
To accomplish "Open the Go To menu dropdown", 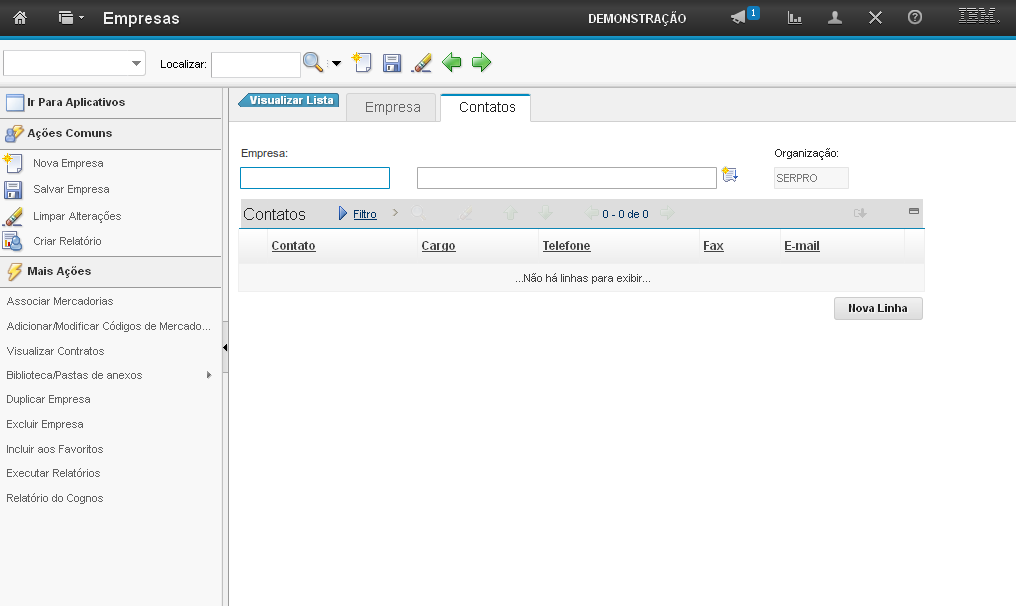I will click(x=70, y=18).
